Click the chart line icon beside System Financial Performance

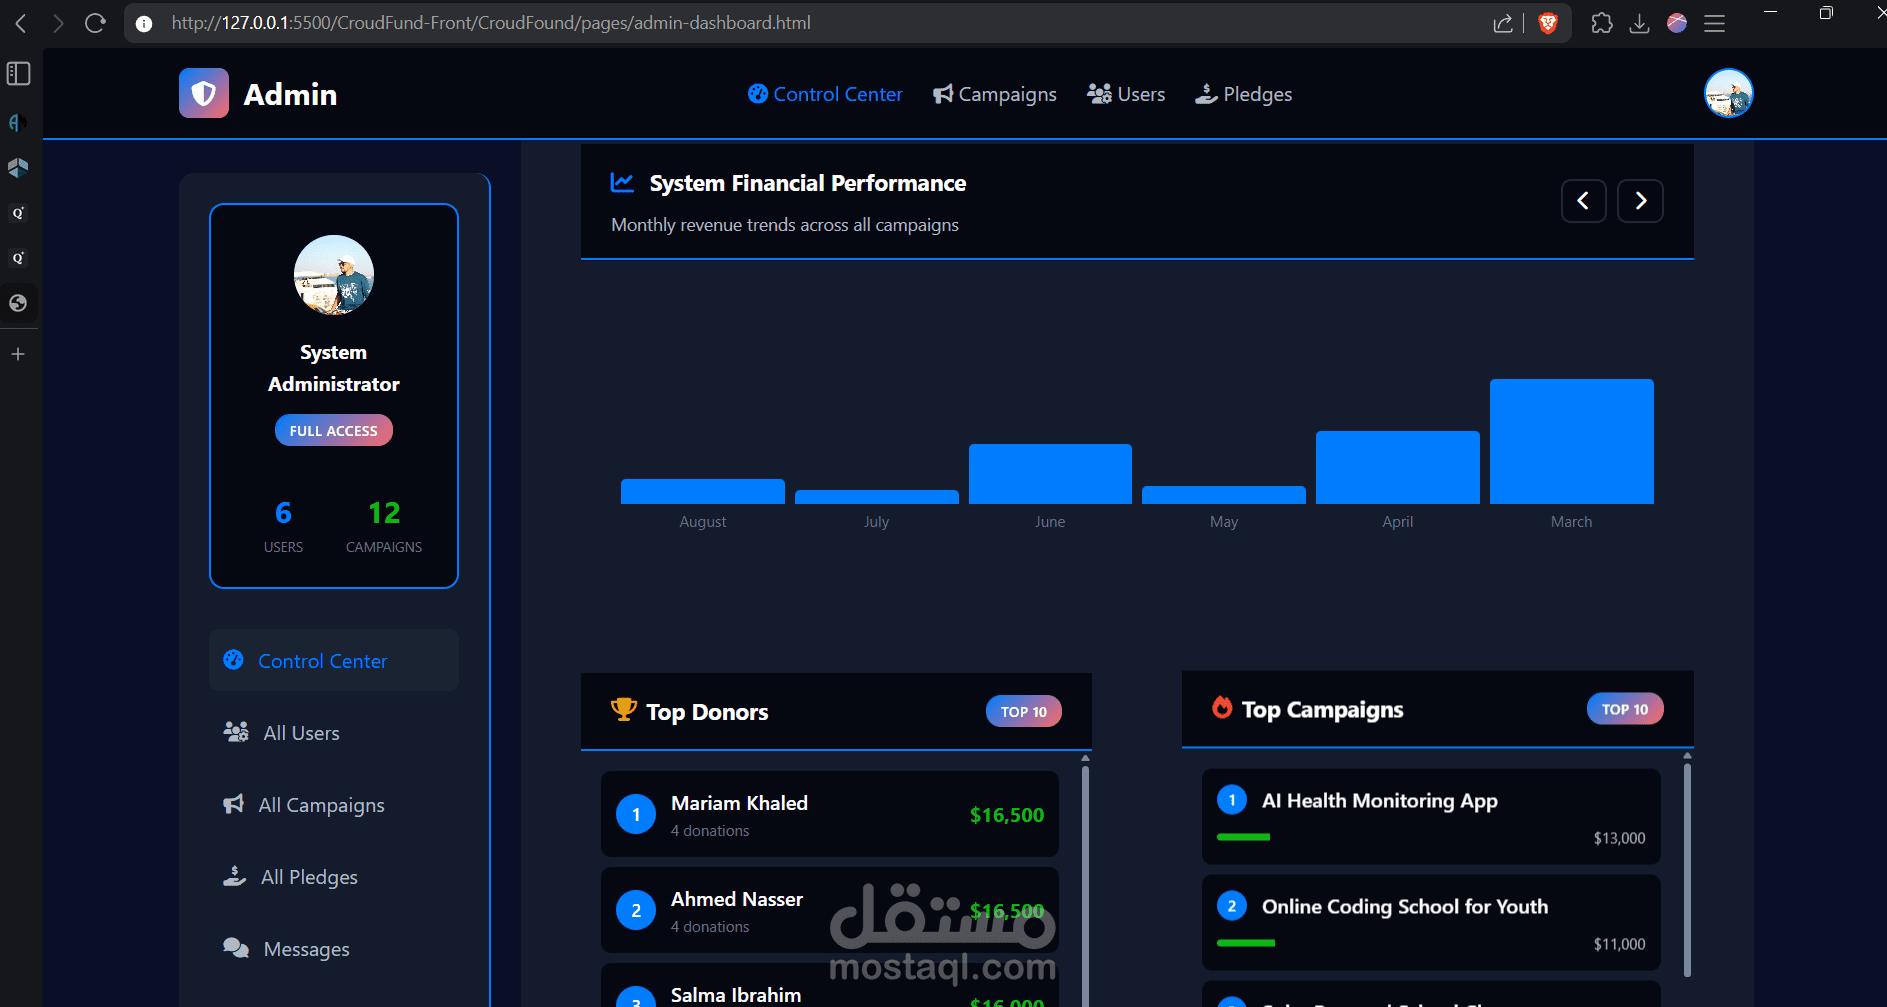click(622, 182)
